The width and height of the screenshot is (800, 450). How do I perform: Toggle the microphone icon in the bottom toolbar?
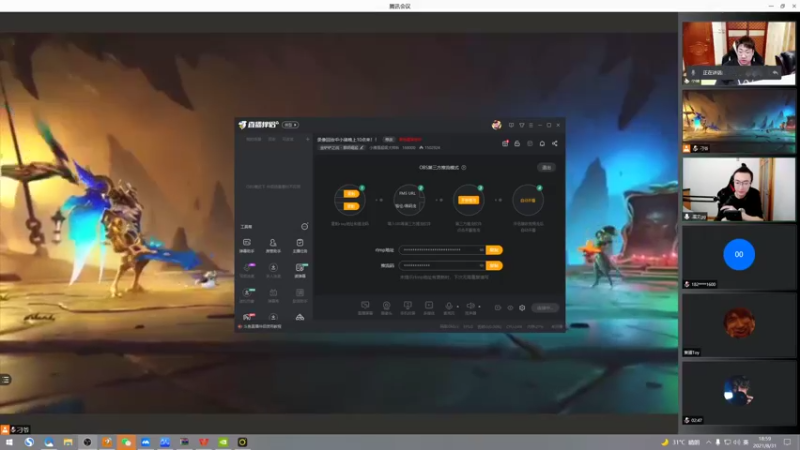coord(448,307)
